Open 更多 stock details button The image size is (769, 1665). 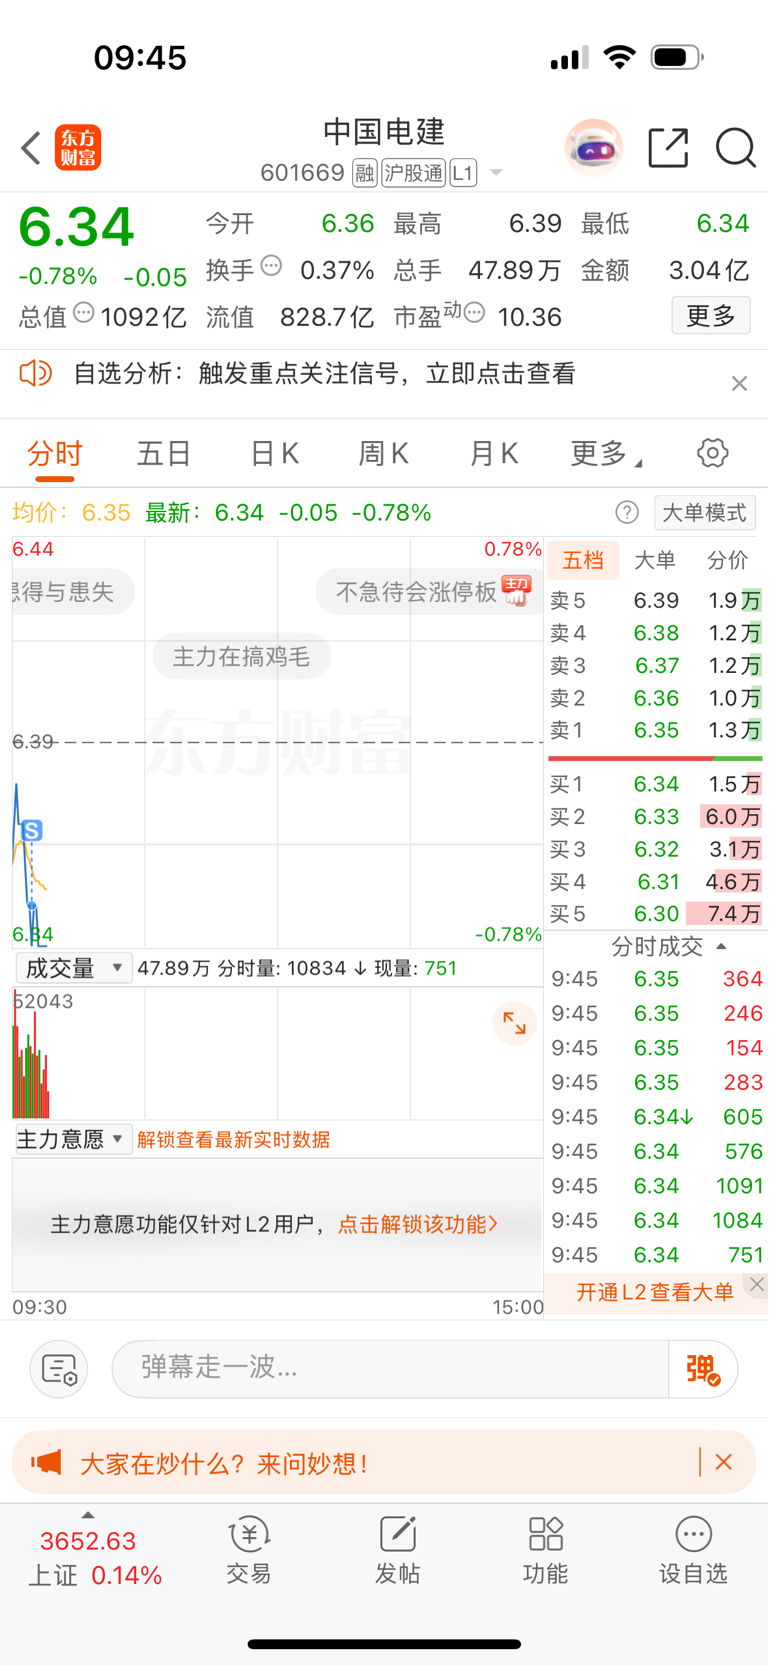coord(711,316)
